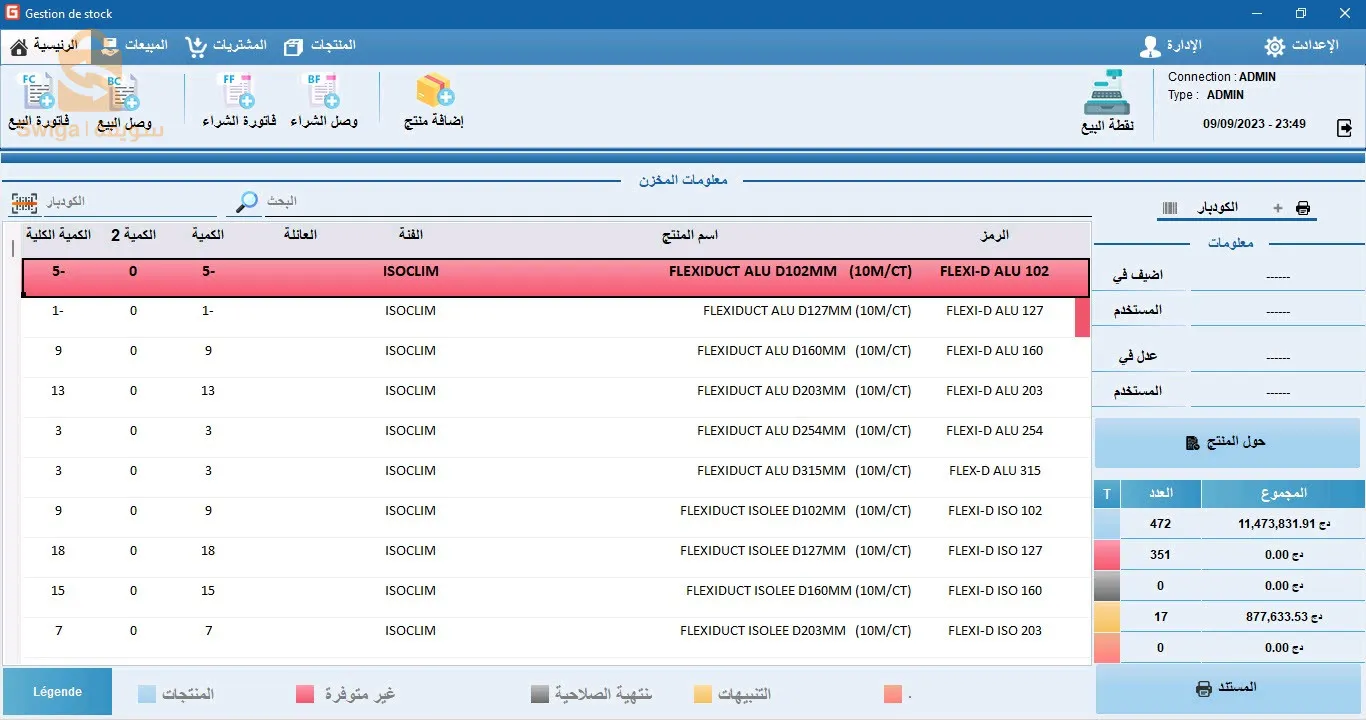
Task: Open the الإعدادت settings menu
Action: click(1301, 46)
